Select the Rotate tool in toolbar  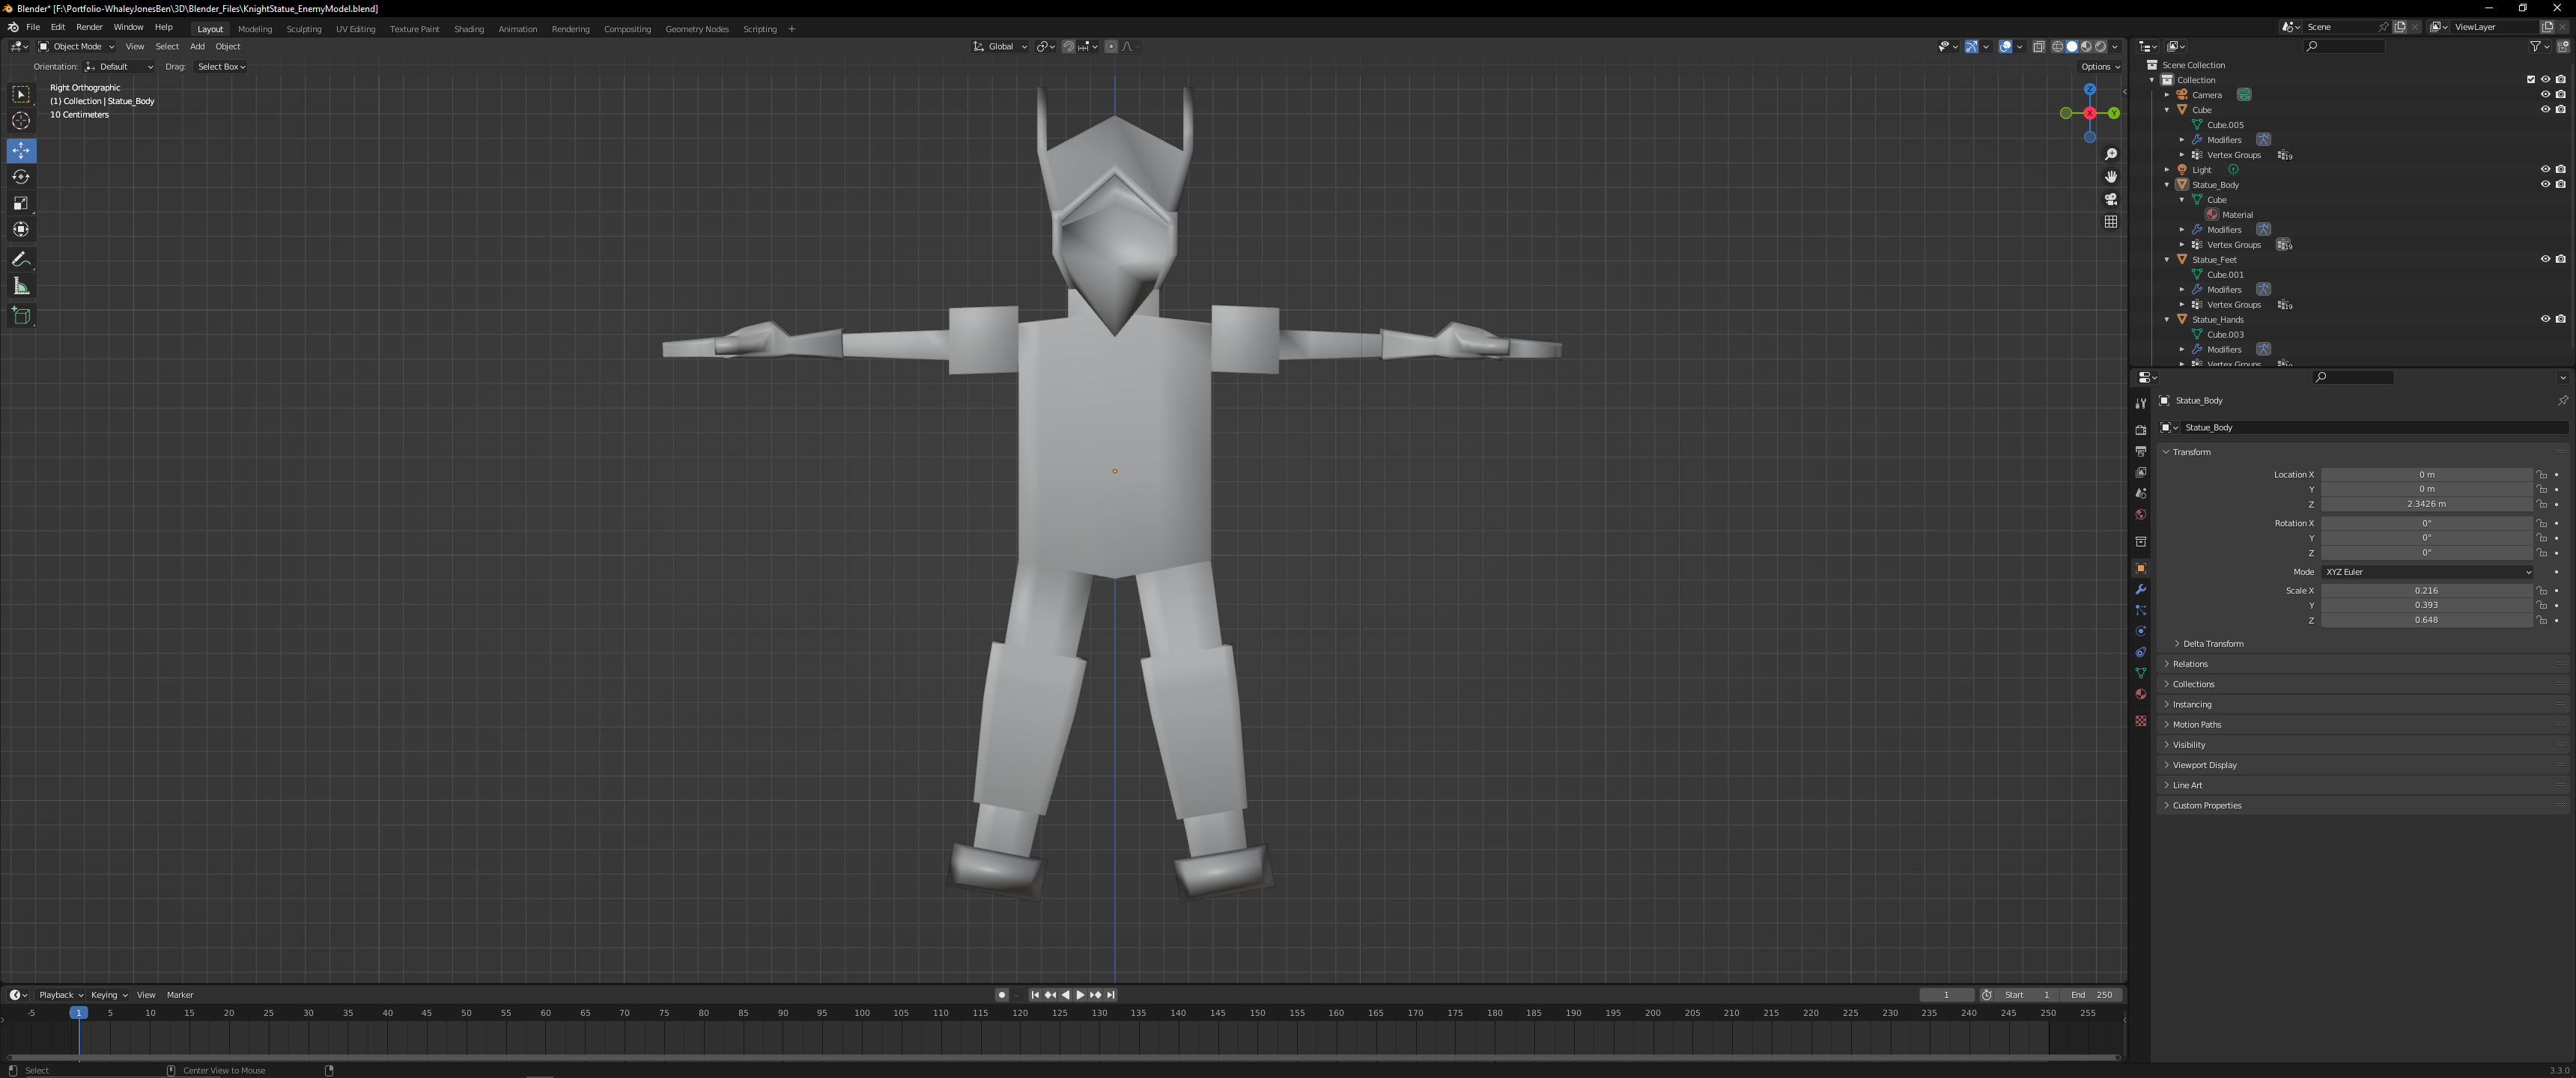pyautogui.click(x=21, y=177)
